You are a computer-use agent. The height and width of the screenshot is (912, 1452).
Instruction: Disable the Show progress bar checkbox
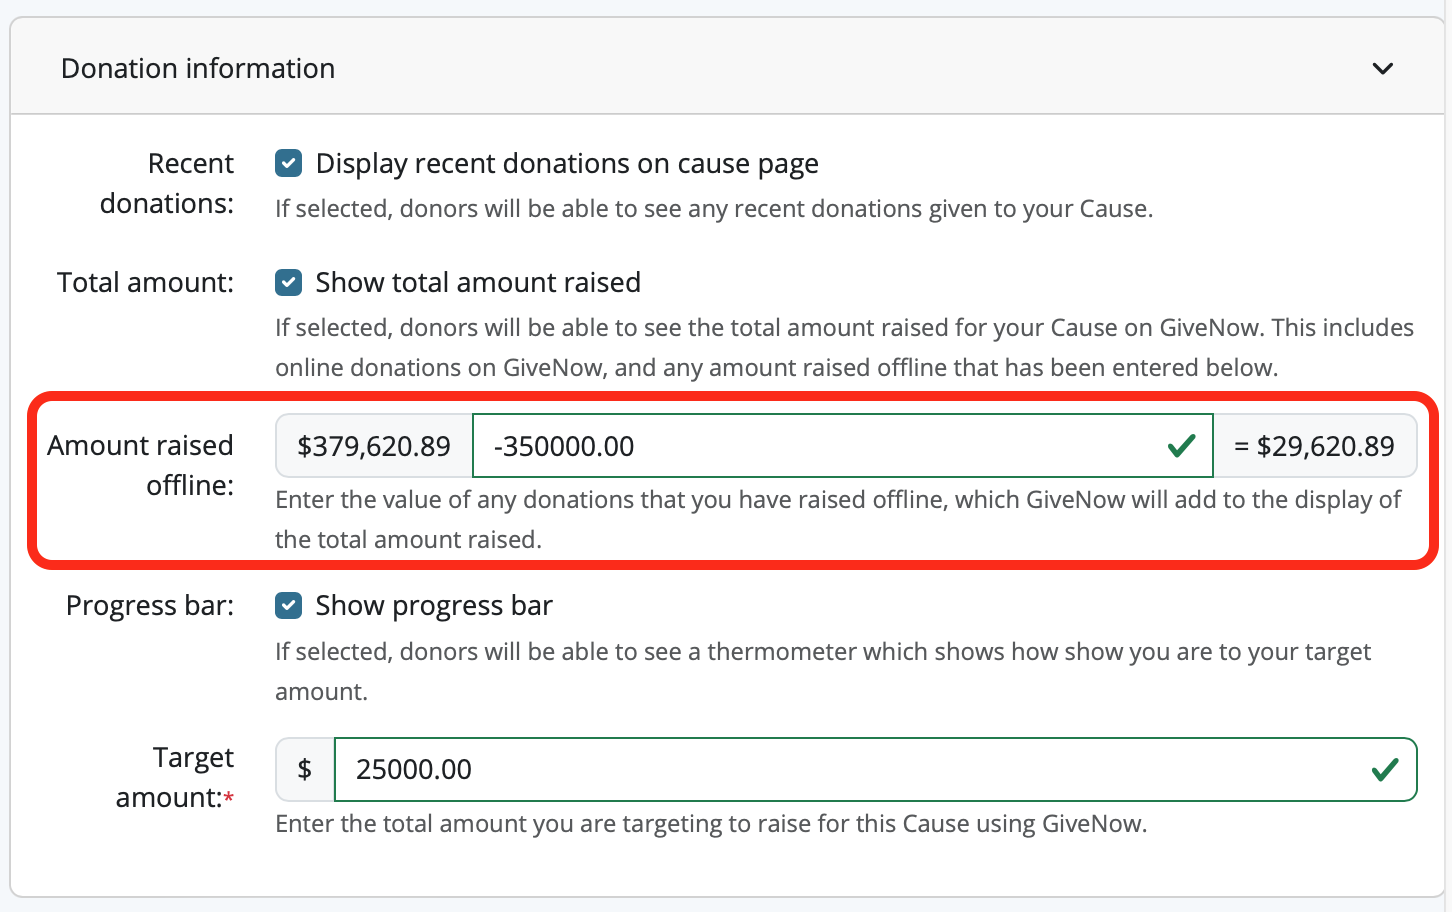click(289, 606)
